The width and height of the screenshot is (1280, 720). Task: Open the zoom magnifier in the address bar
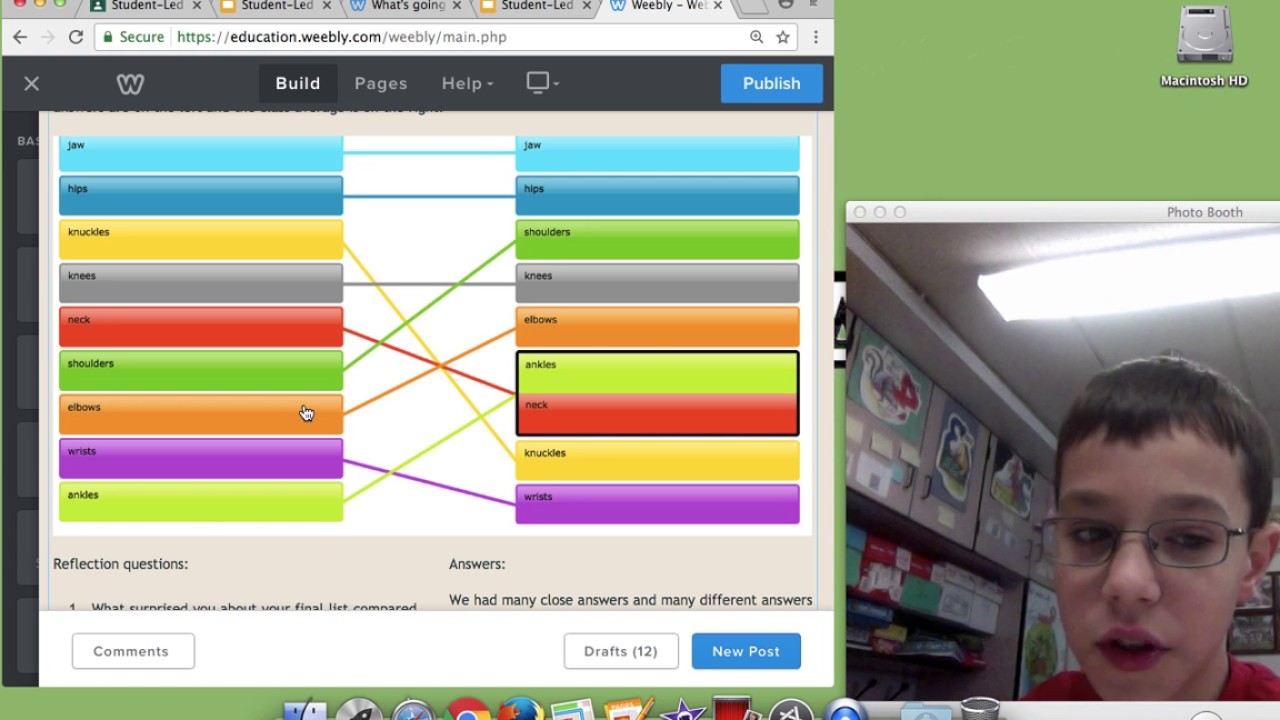[757, 37]
